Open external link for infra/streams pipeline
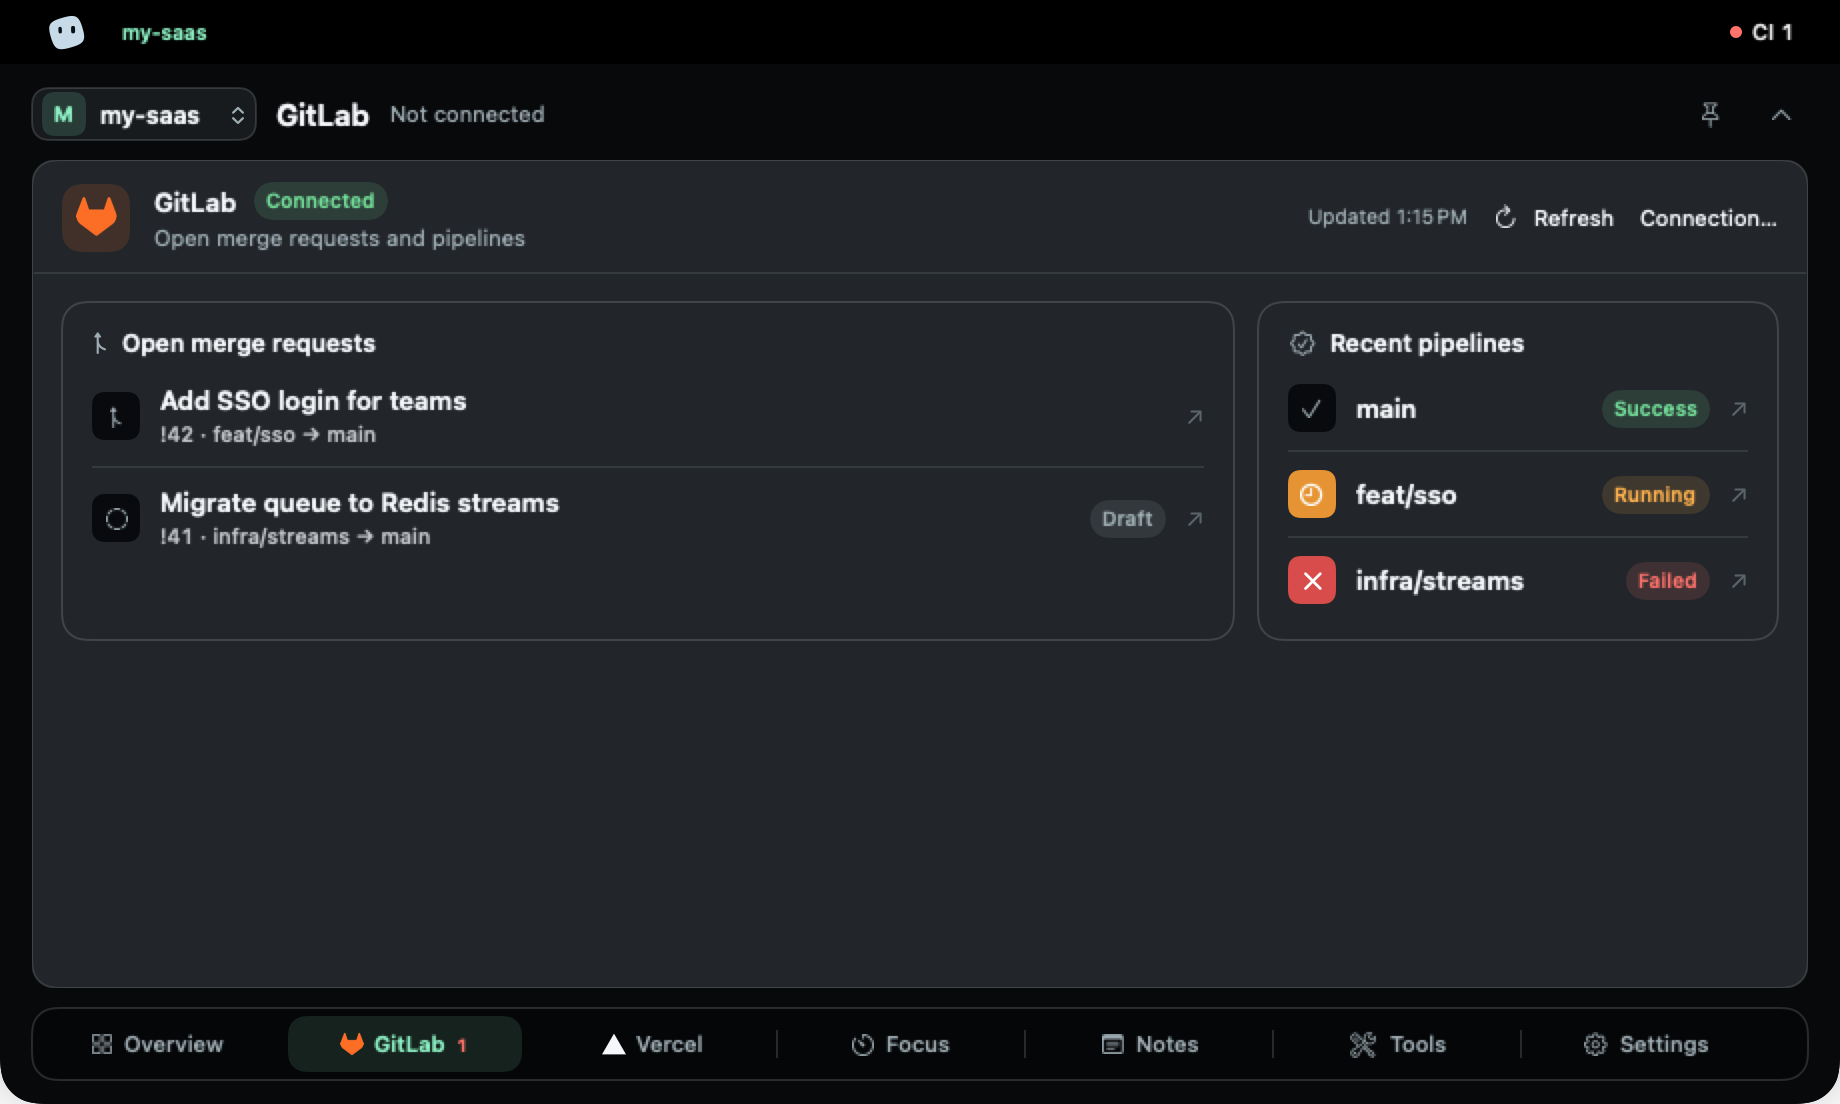 pos(1739,581)
